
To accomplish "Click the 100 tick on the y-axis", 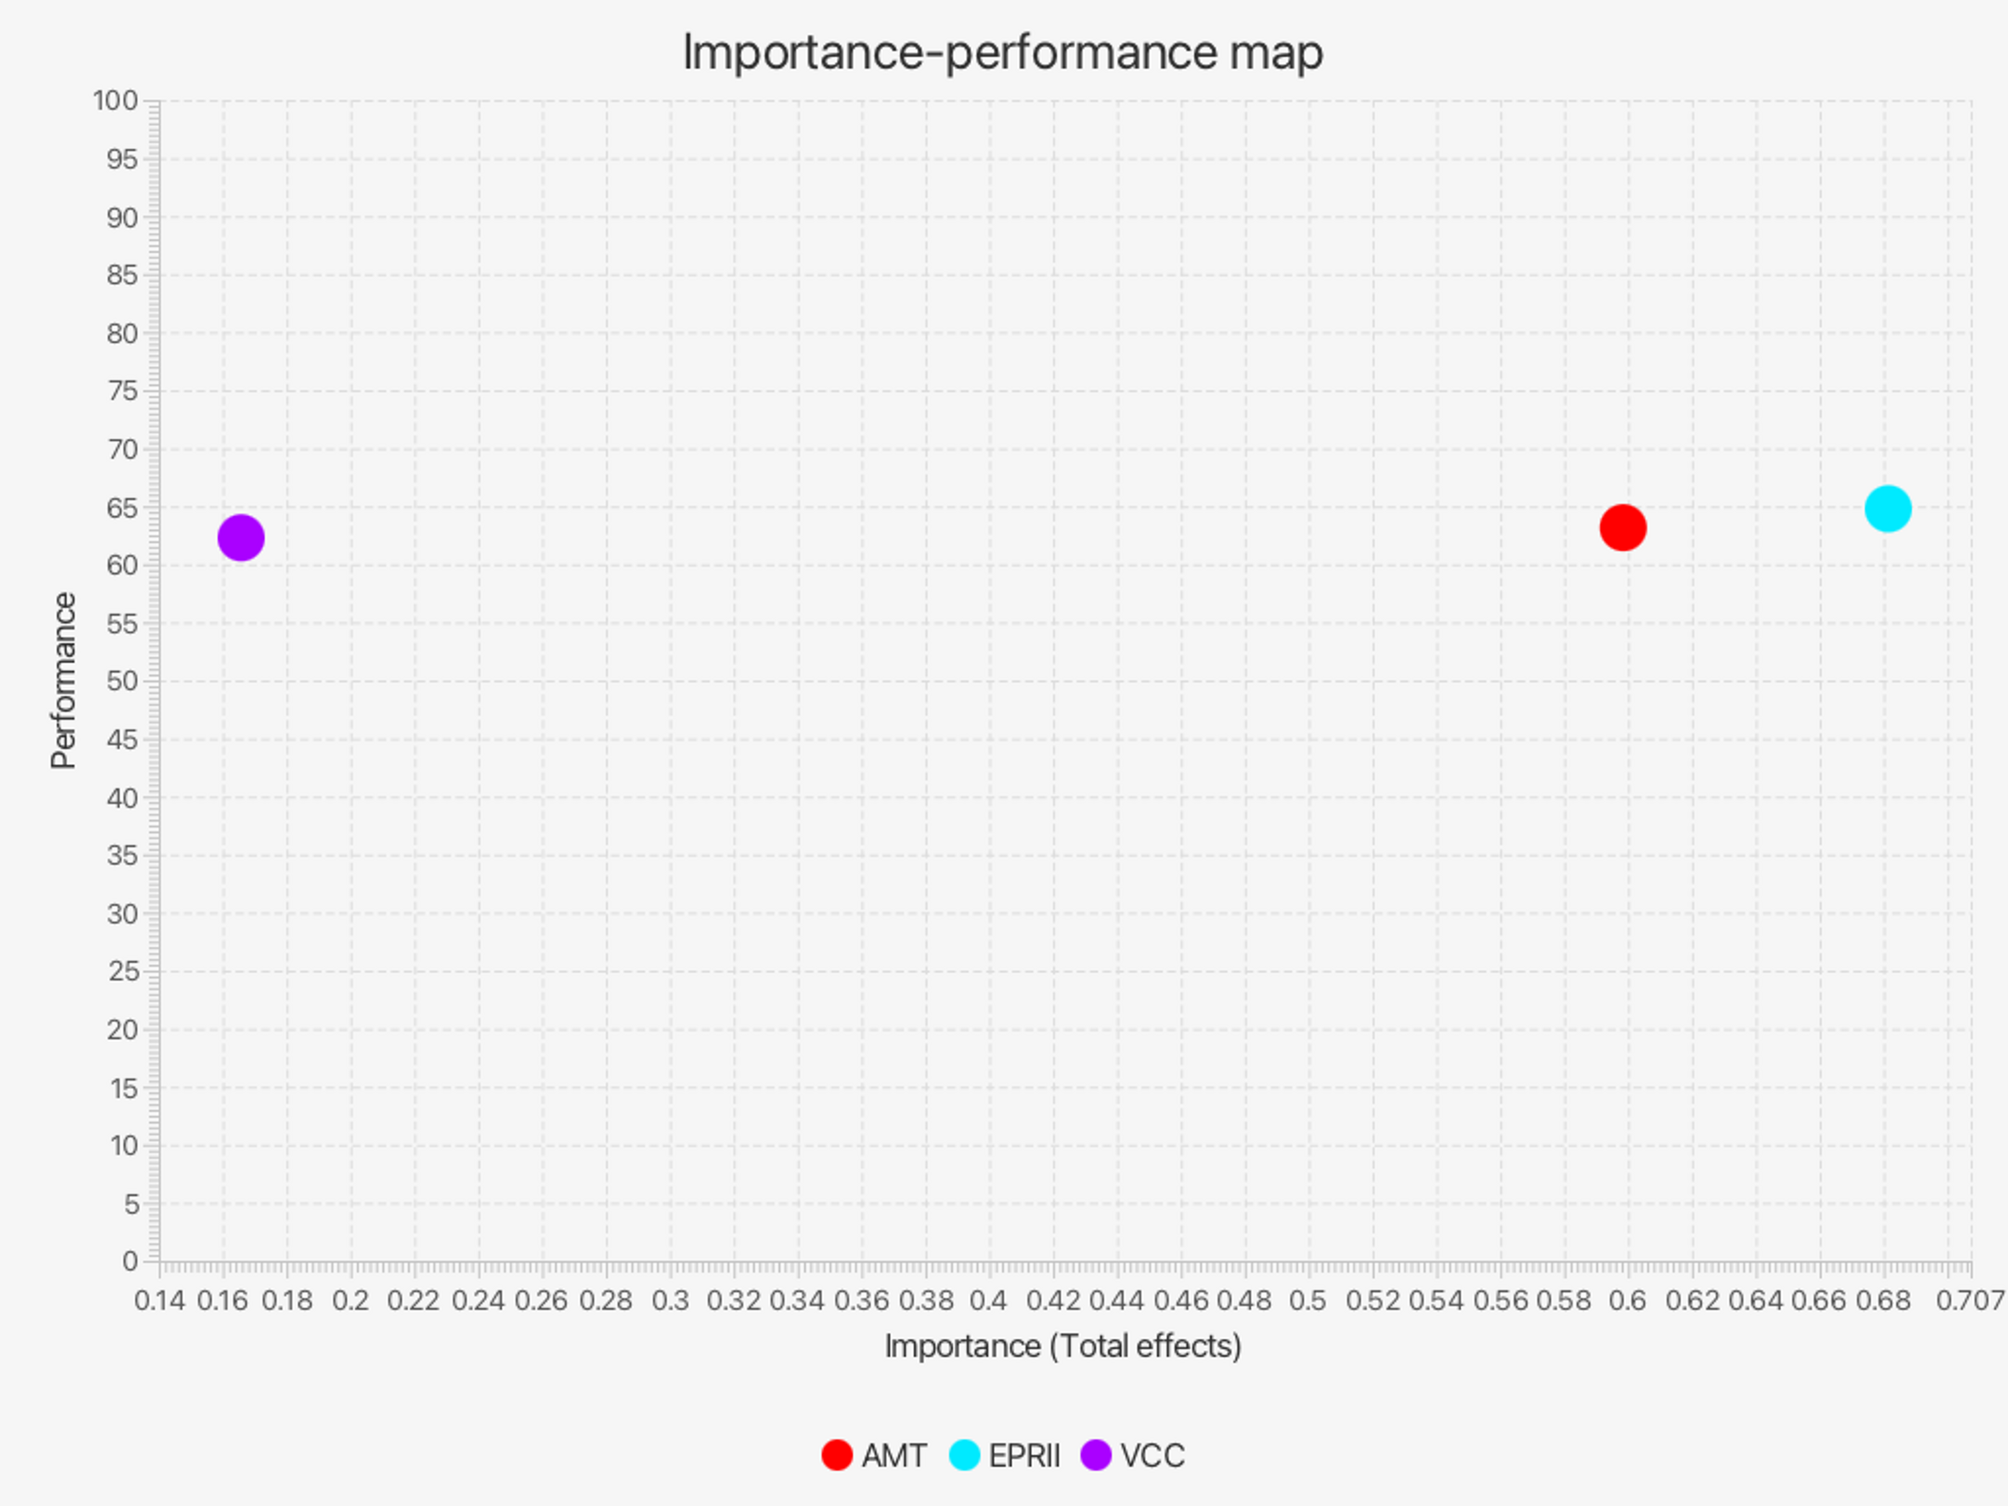I will (x=115, y=101).
